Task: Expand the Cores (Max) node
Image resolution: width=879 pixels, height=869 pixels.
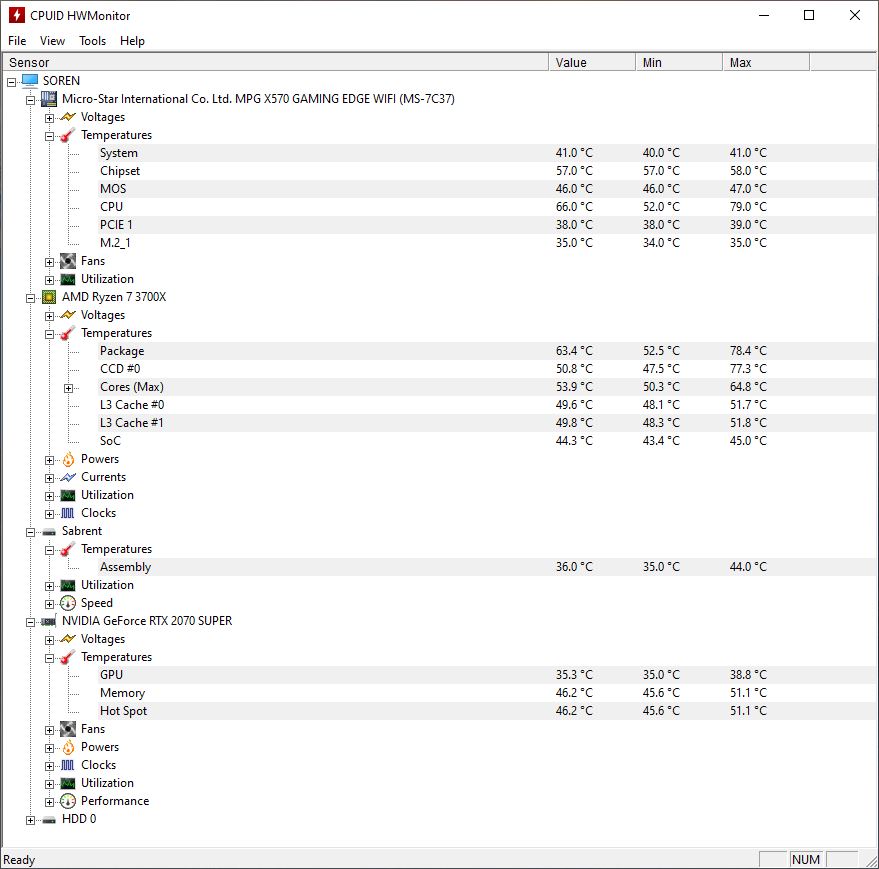Action: [68, 389]
